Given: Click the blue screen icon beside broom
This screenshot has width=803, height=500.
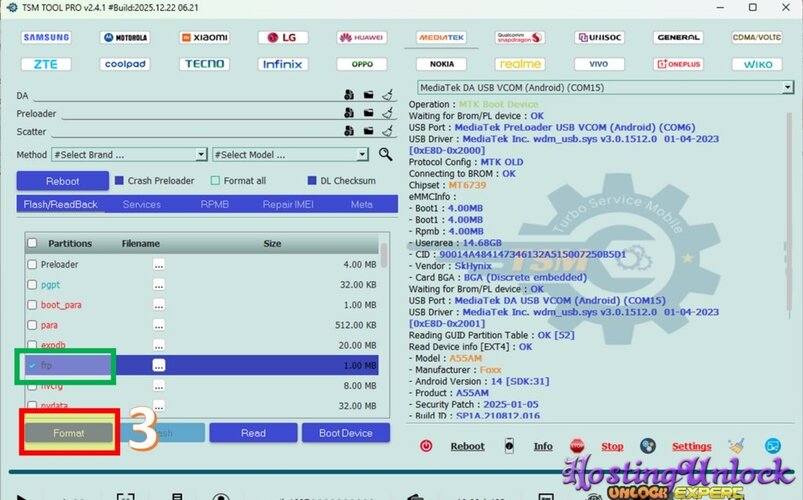Looking at the screenshot, I should click(773, 446).
